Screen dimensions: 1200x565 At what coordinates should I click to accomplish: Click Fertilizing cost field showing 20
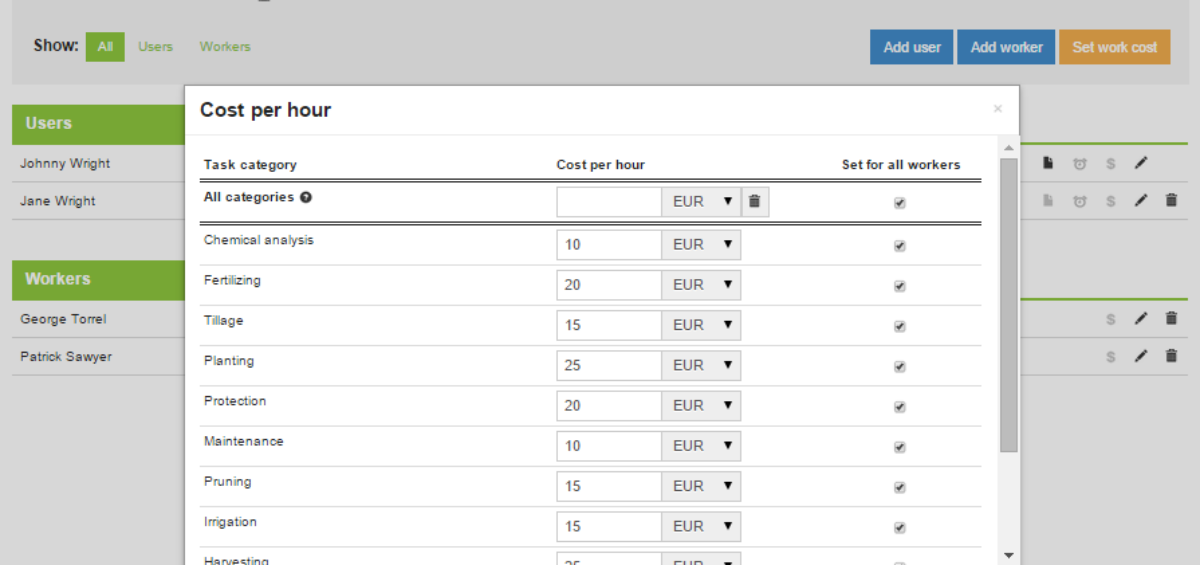[609, 285]
